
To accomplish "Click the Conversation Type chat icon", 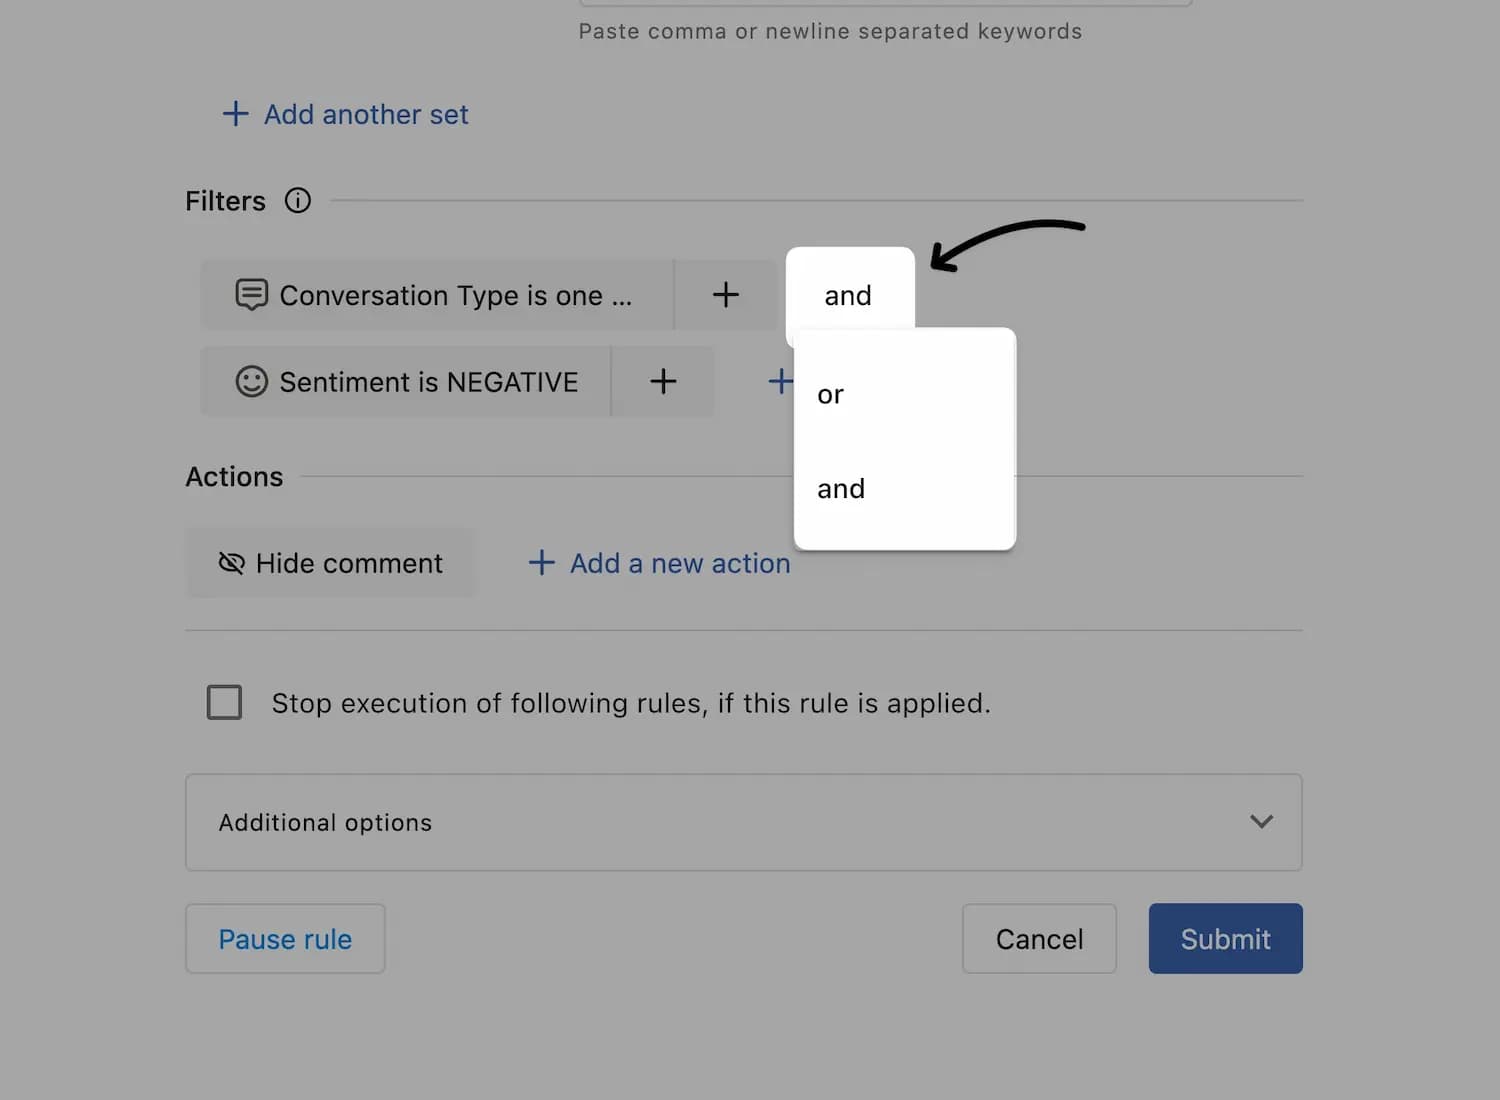I will (251, 295).
